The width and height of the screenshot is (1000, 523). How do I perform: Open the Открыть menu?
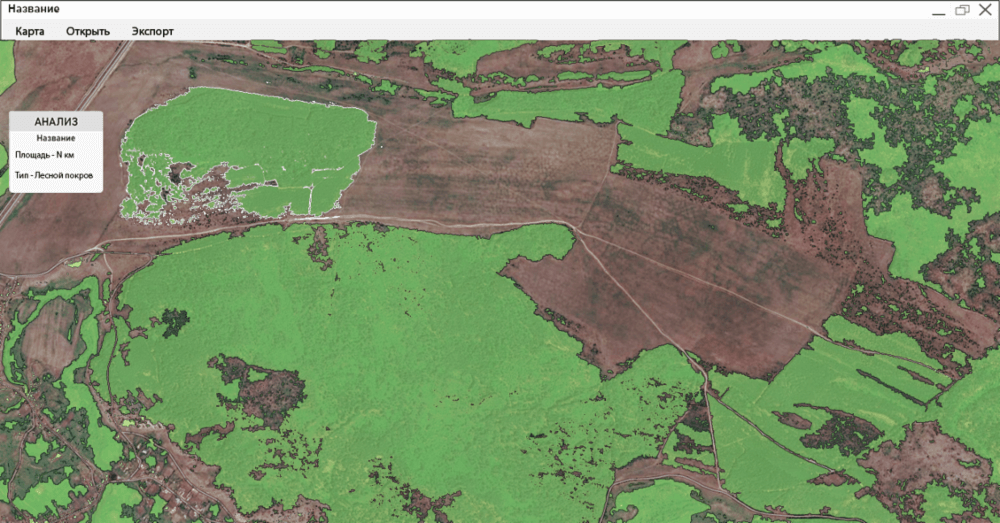(x=88, y=31)
